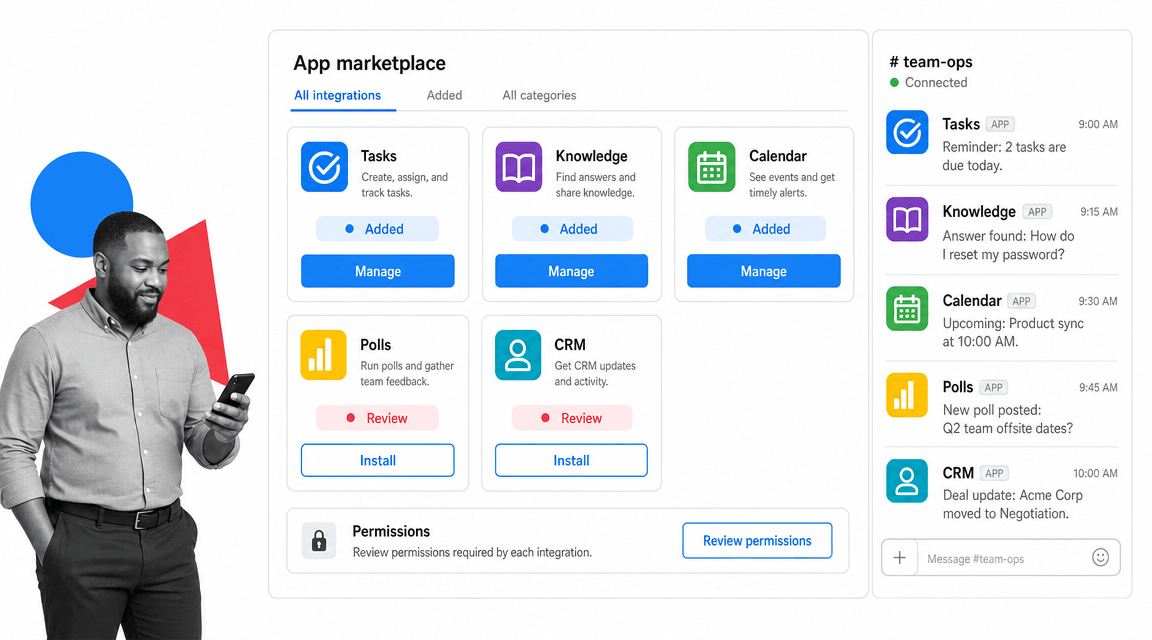Click the Added status badge on Calendar
This screenshot has height=640, width=1152.
click(765, 229)
